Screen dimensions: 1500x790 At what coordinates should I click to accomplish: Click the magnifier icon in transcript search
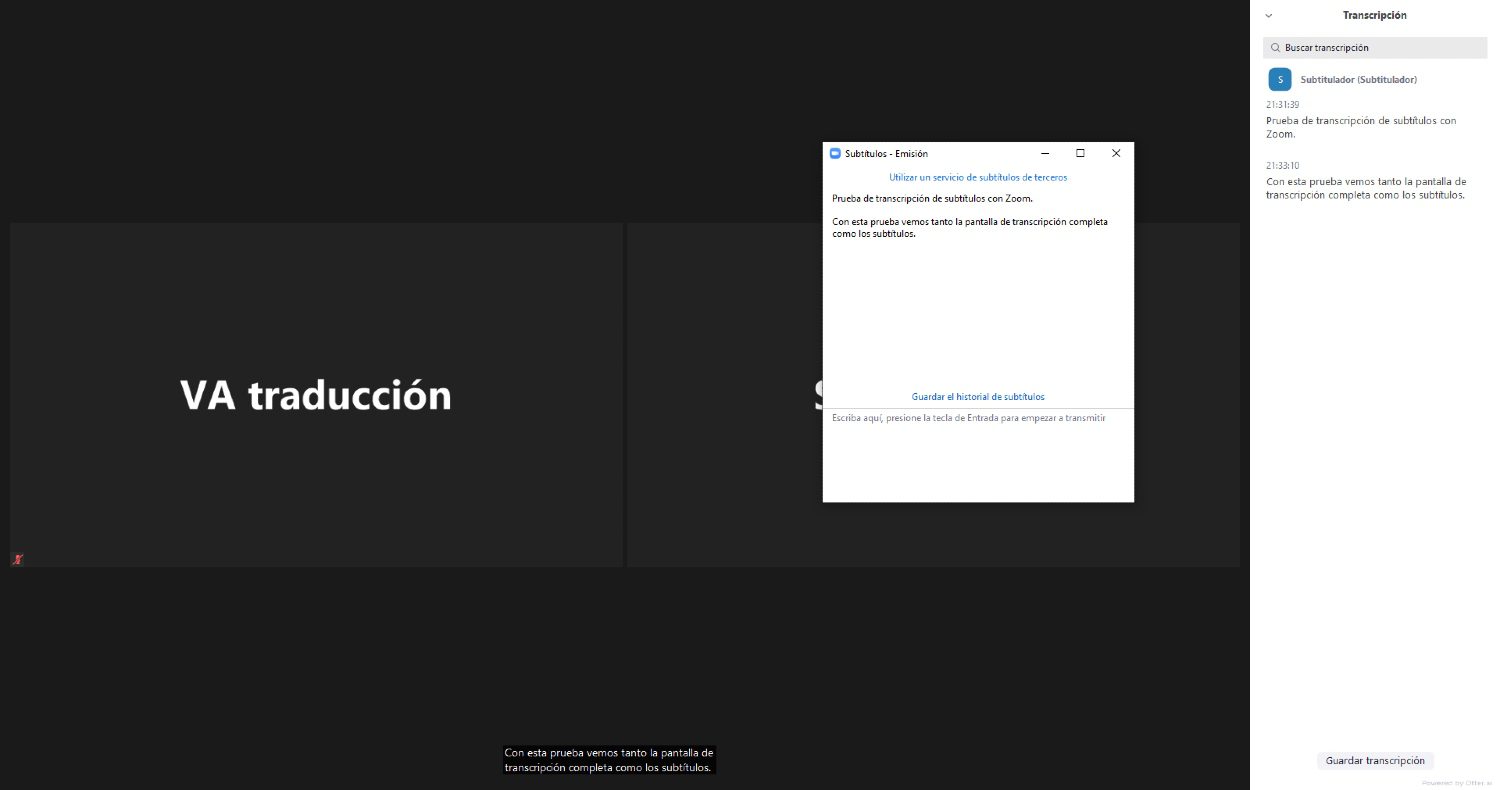tap(1276, 48)
